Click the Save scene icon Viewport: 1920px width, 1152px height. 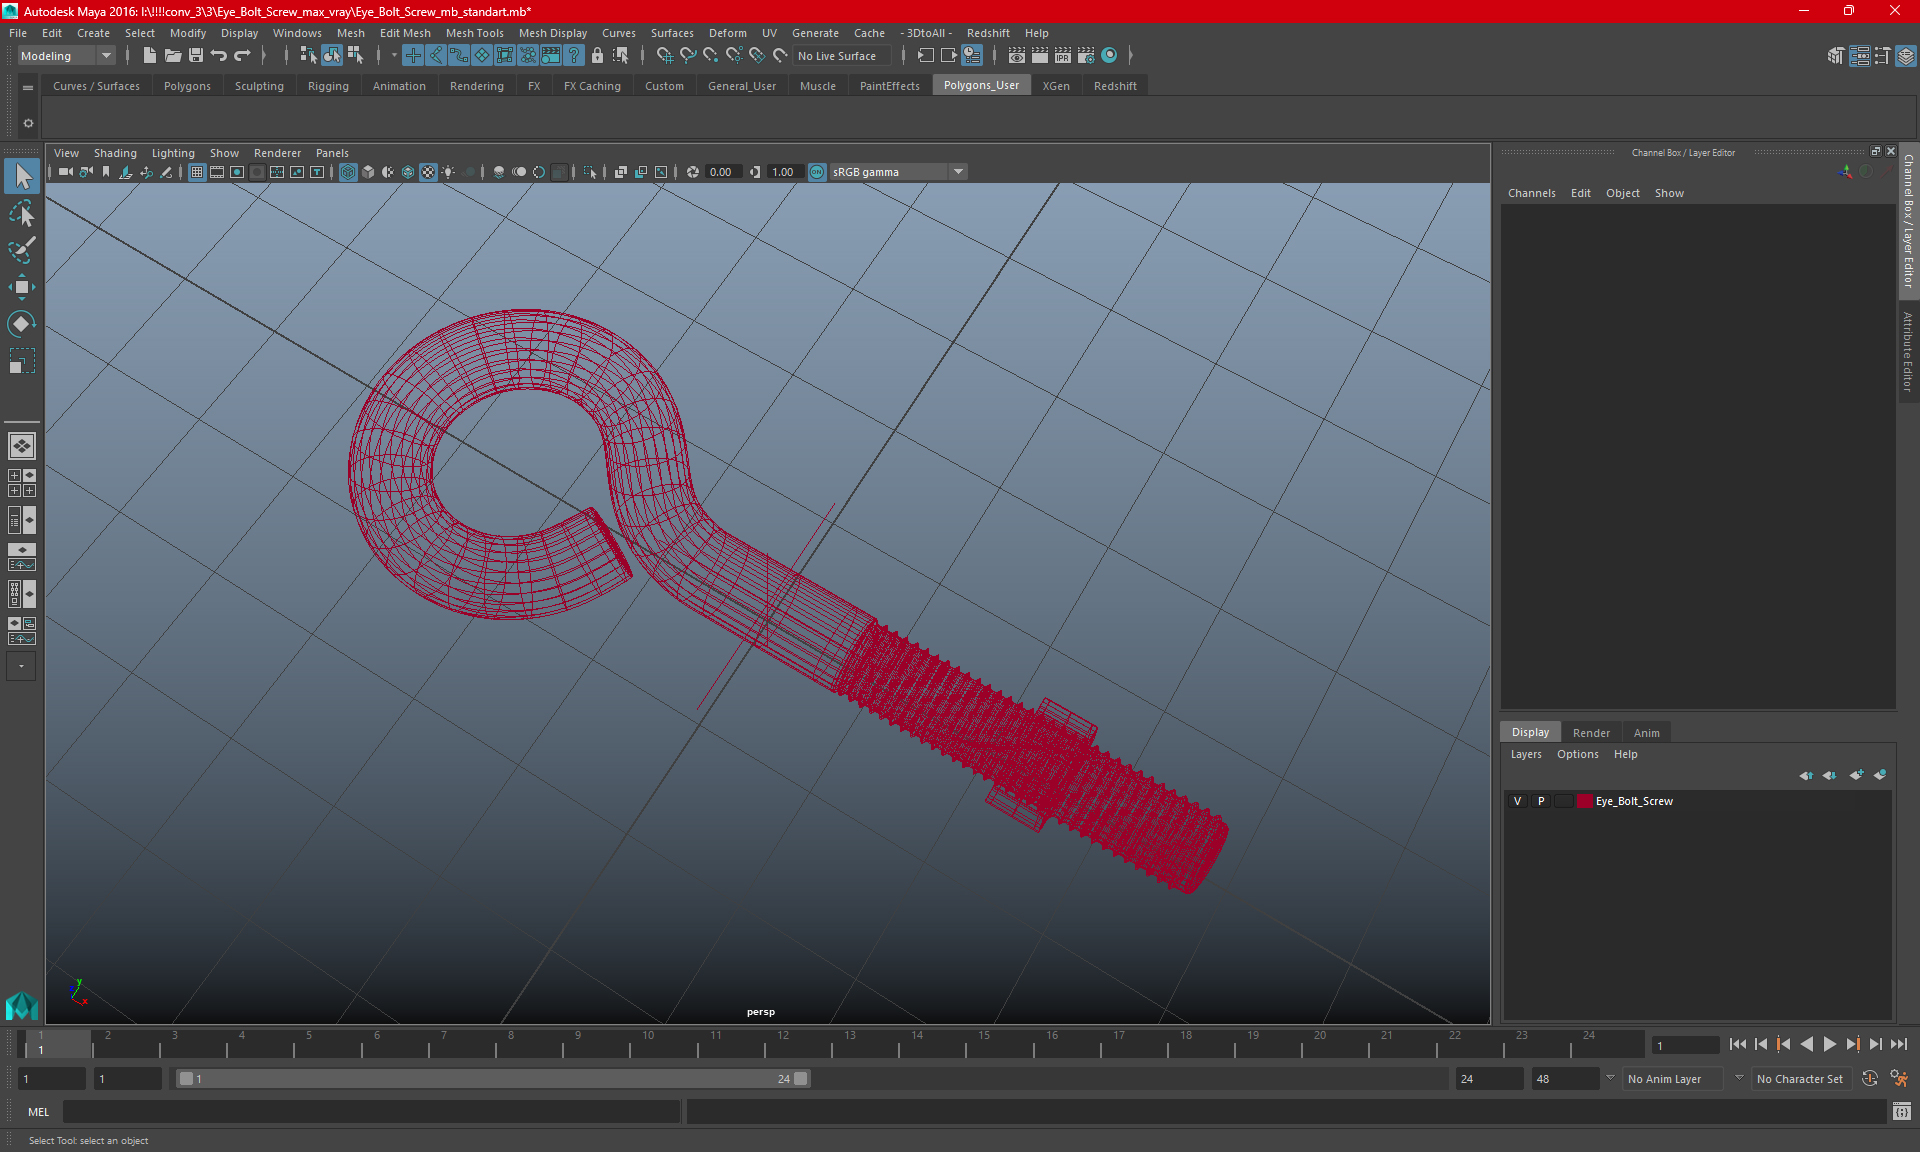[196, 56]
